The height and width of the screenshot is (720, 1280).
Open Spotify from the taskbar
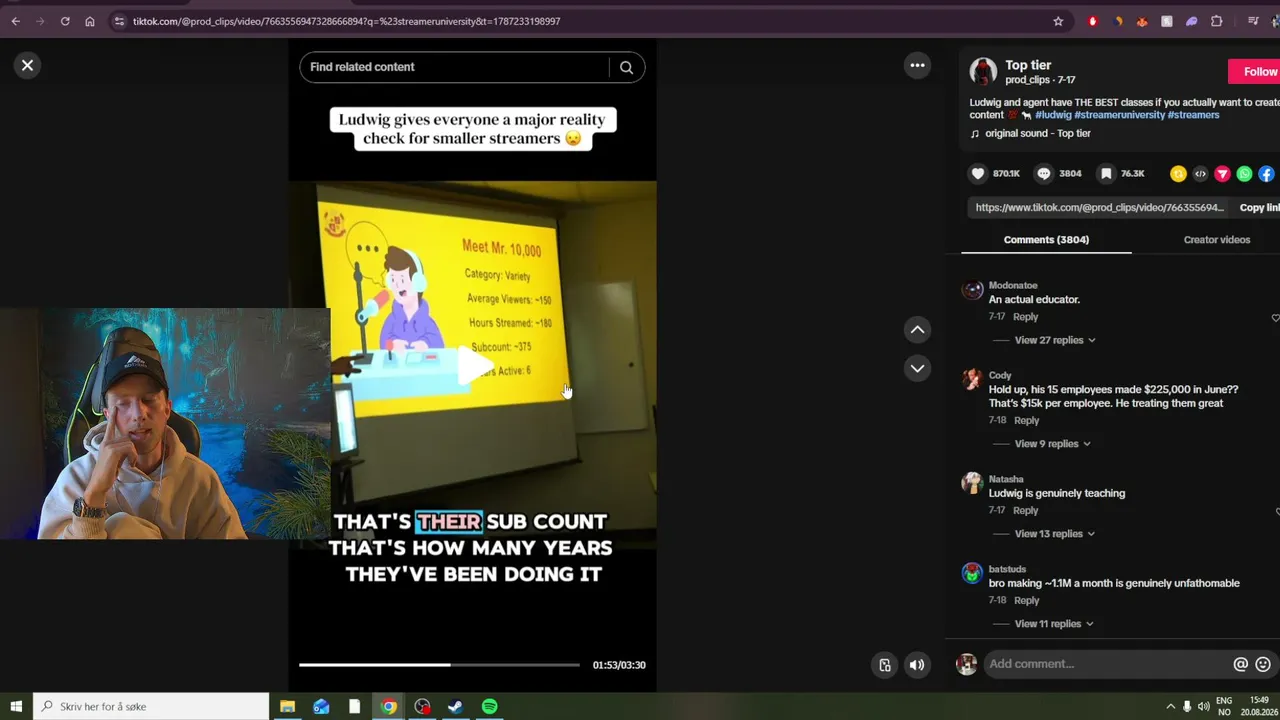(x=489, y=706)
